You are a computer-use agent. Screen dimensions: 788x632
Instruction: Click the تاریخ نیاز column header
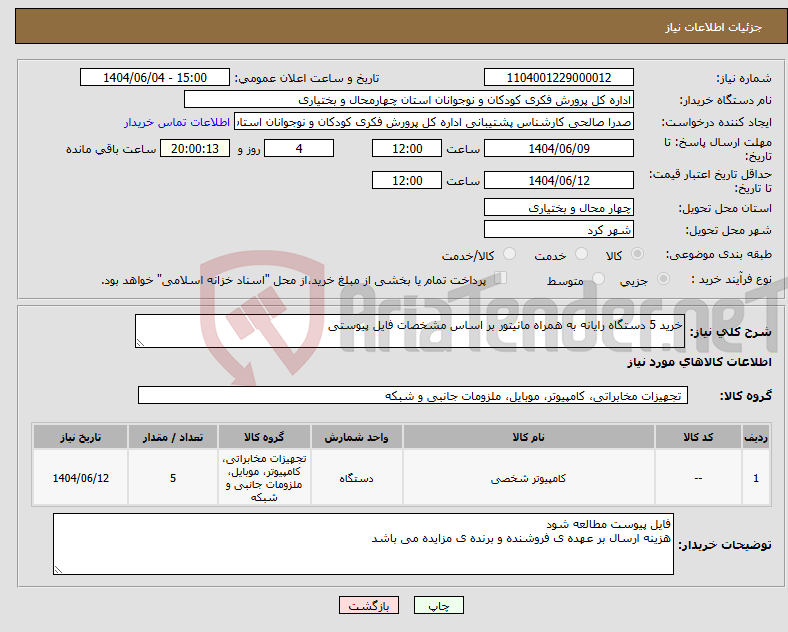click(80, 437)
